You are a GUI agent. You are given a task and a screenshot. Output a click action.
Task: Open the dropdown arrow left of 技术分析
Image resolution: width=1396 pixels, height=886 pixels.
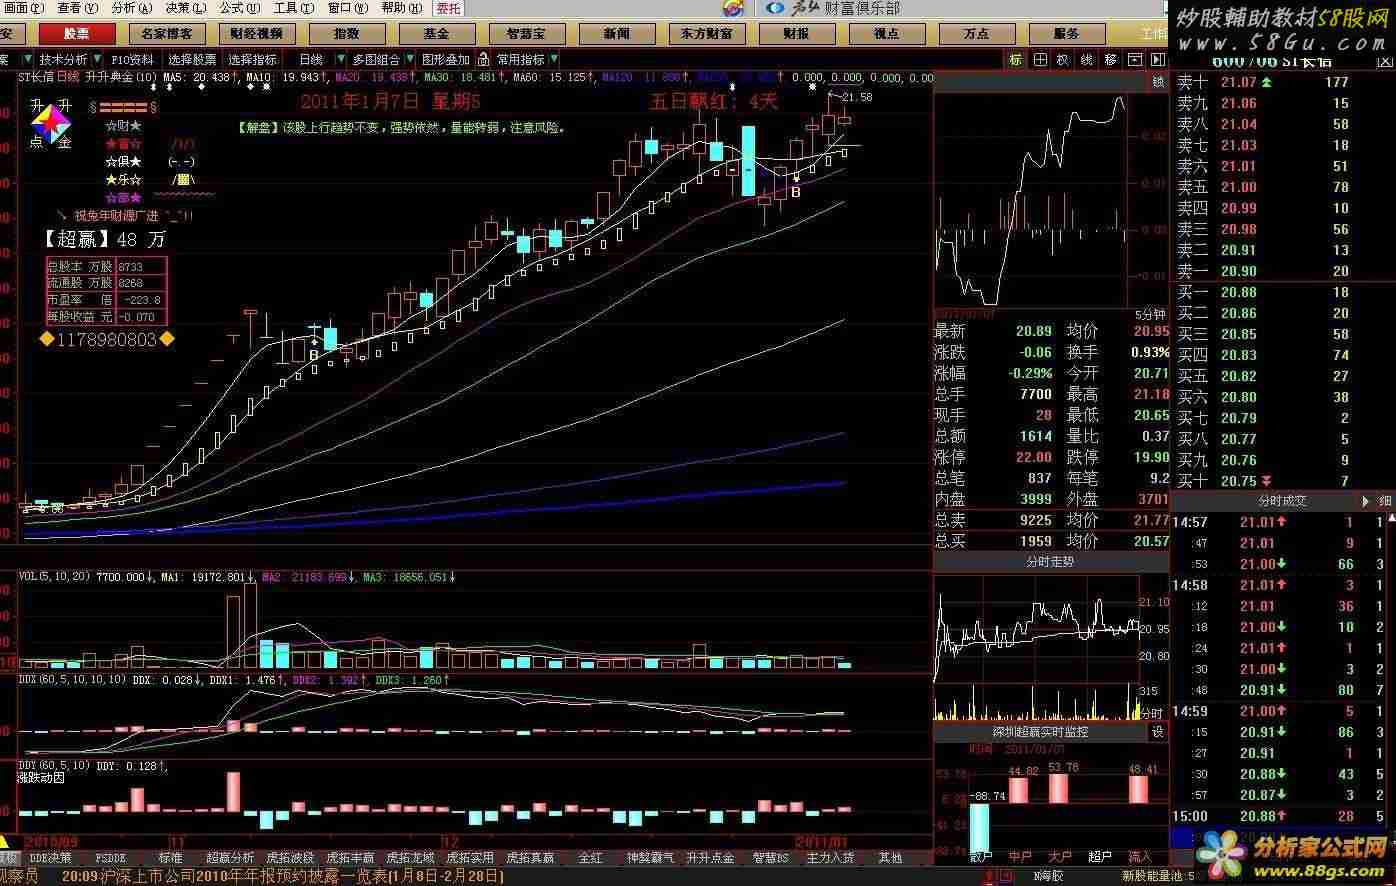coord(30,60)
